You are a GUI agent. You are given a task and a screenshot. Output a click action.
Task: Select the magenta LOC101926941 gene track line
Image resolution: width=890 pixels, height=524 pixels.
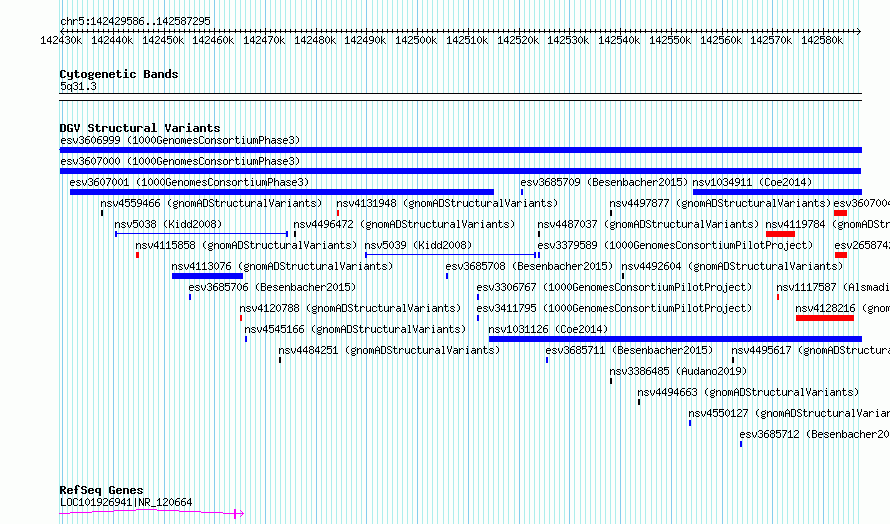[x=152, y=513]
